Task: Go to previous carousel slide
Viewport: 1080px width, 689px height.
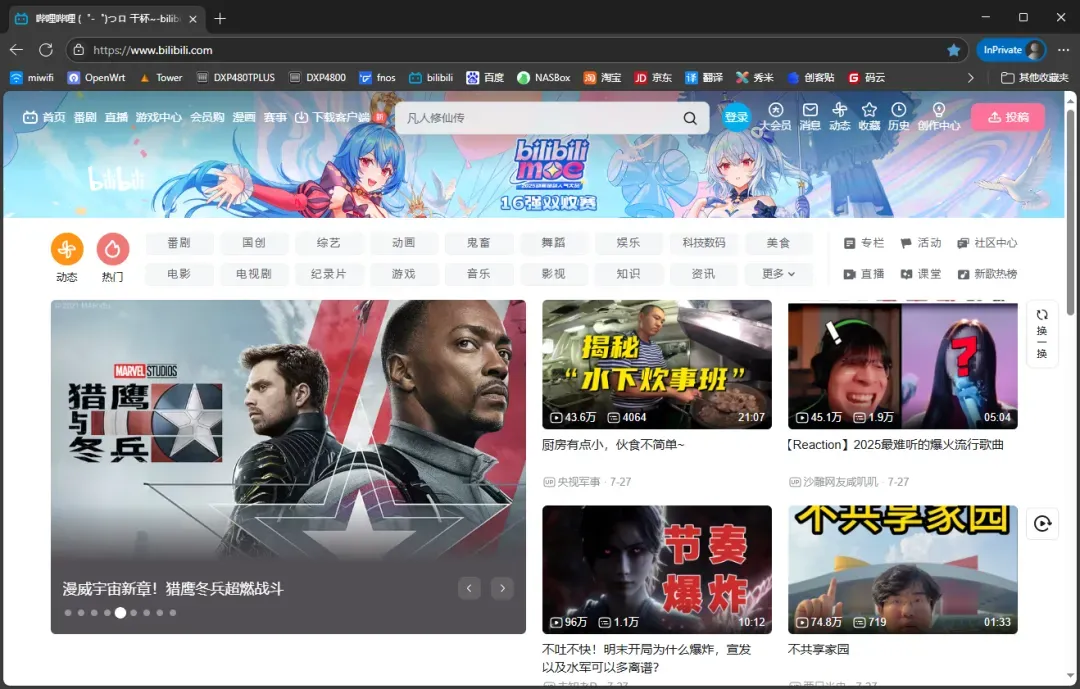Action: pyautogui.click(x=469, y=588)
